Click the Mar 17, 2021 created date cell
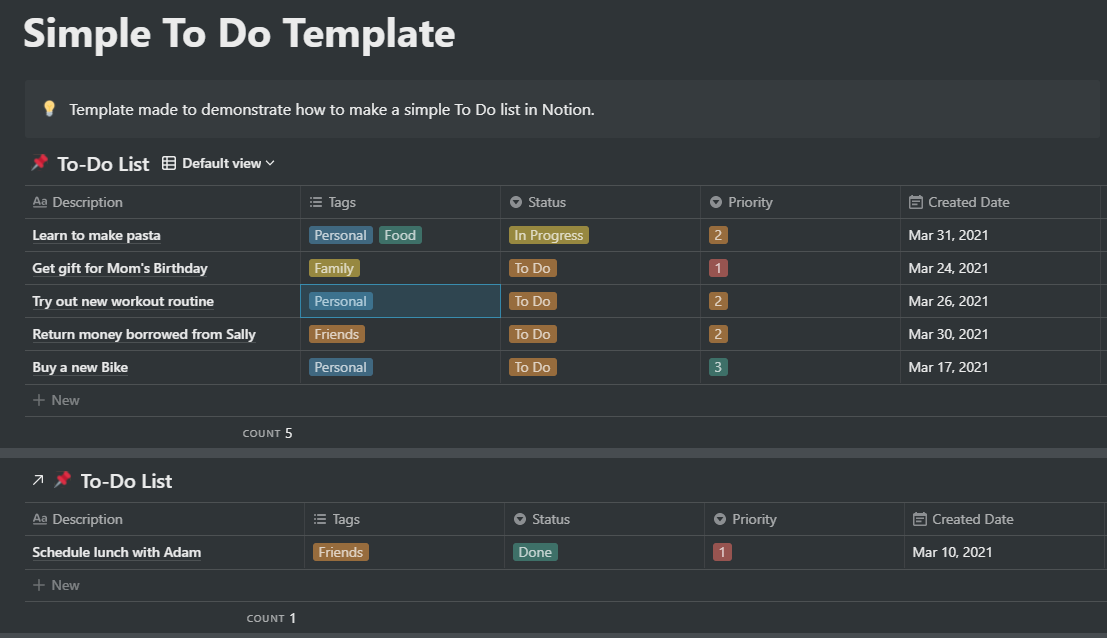1107x638 pixels. coord(948,367)
